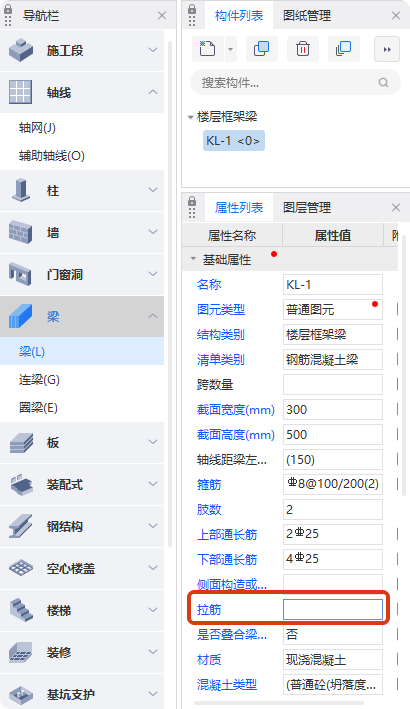Viewport: 410px width, 709px height.
Task: Switch to the 属性列表 tab
Action: click(x=239, y=208)
